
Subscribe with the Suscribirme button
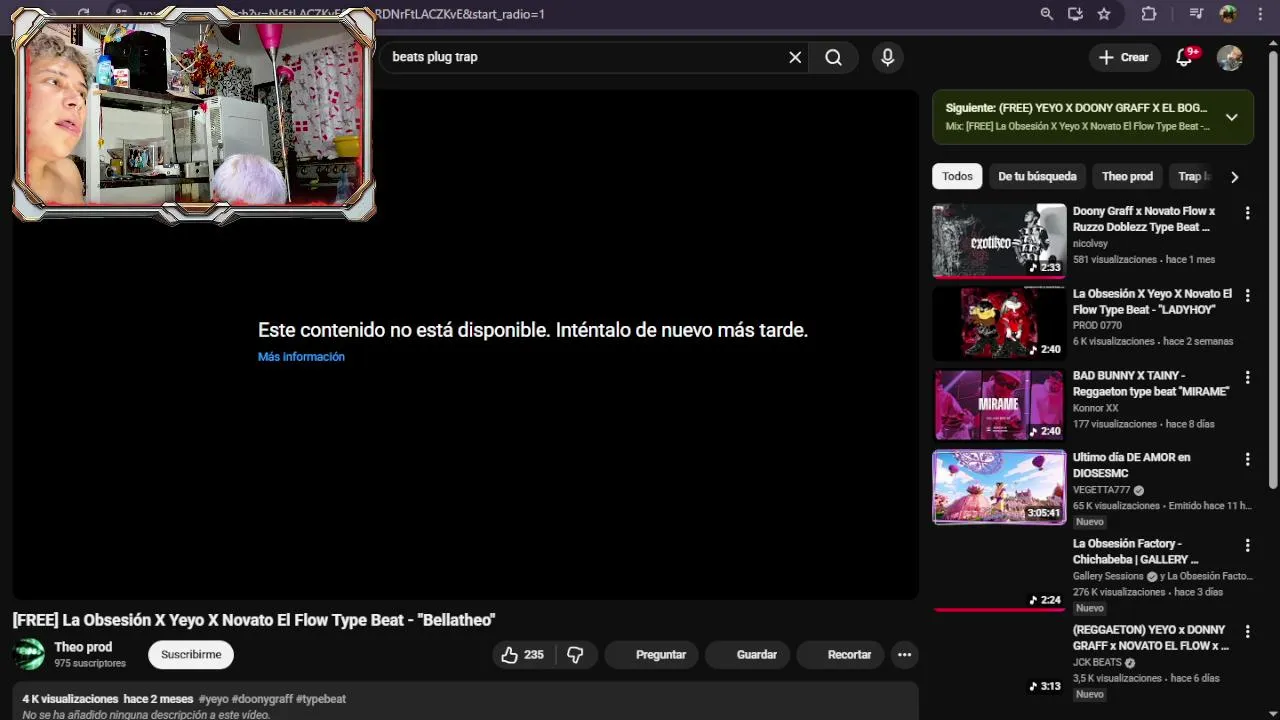click(x=191, y=654)
